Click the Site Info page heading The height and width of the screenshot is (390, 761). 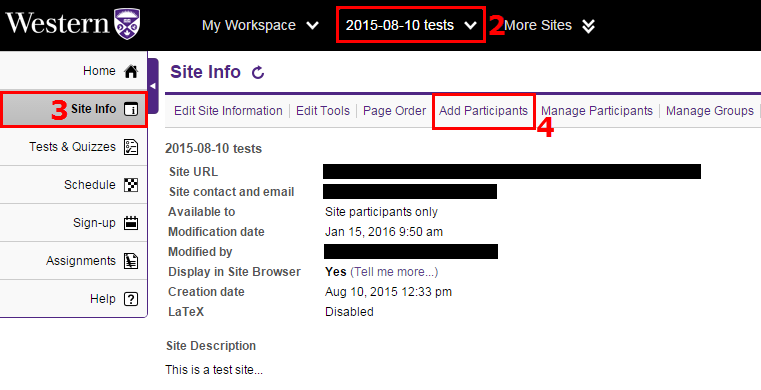tap(205, 72)
